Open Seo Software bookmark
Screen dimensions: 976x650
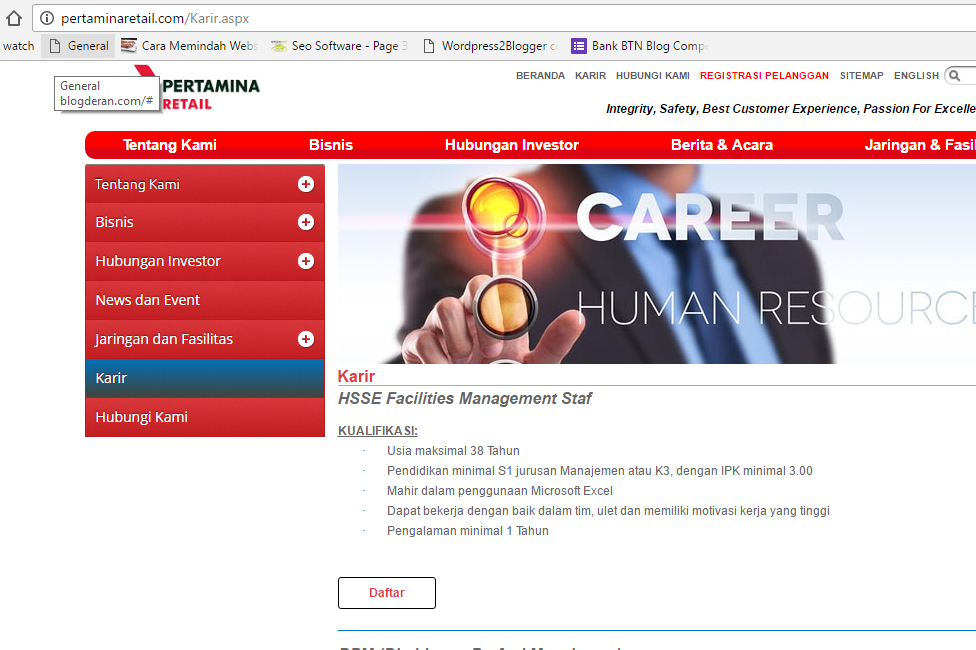point(339,46)
